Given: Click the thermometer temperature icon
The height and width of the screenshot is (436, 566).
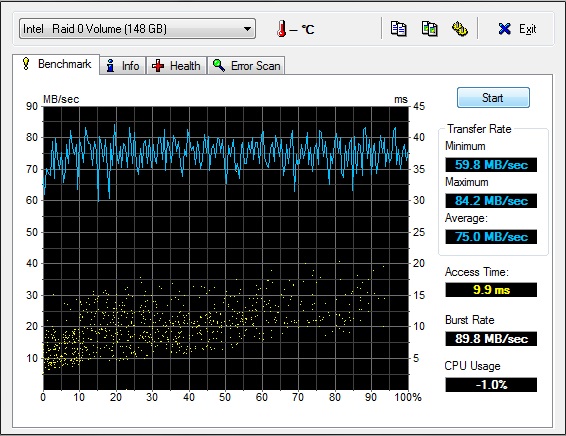Looking at the screenshot, I should (x=282, y=29).
